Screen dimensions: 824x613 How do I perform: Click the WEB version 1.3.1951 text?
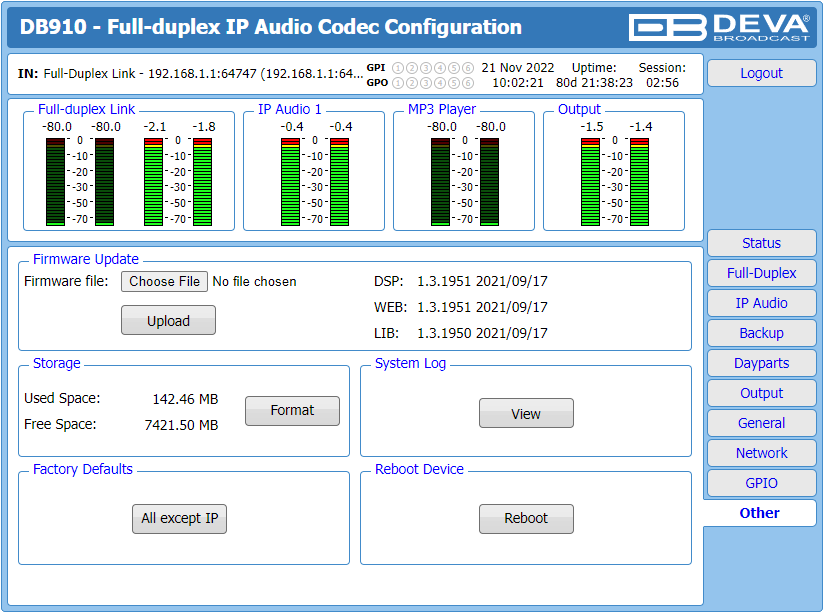point(482,307)
